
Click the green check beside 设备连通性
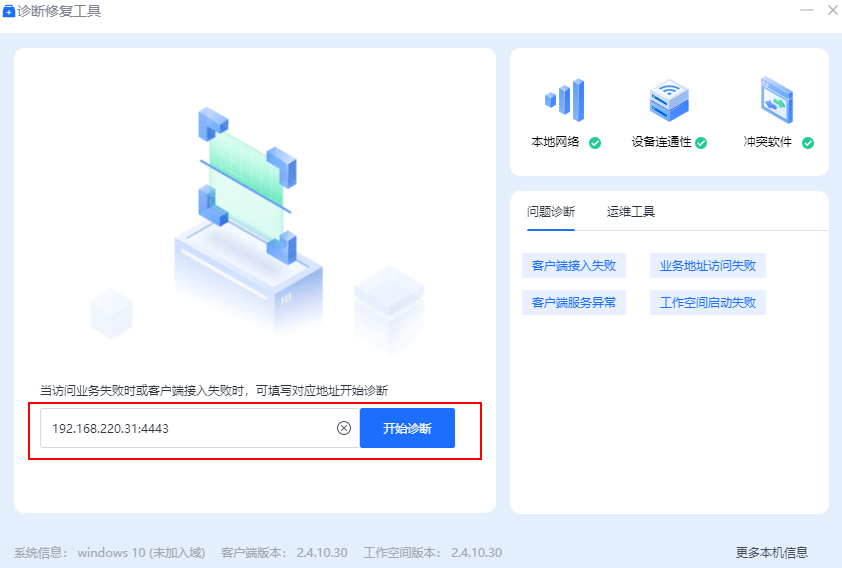(x=701, y=143)
